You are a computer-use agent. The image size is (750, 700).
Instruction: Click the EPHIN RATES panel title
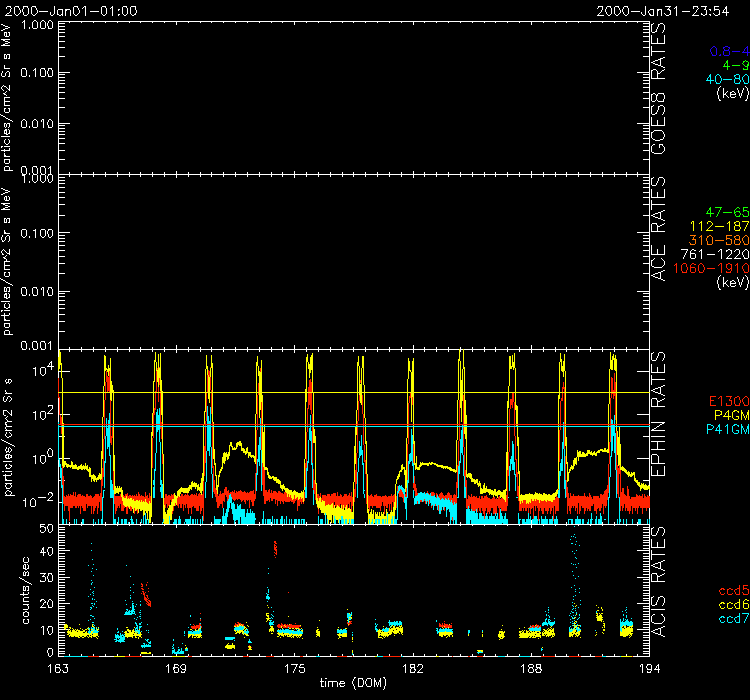pos(661,423)
